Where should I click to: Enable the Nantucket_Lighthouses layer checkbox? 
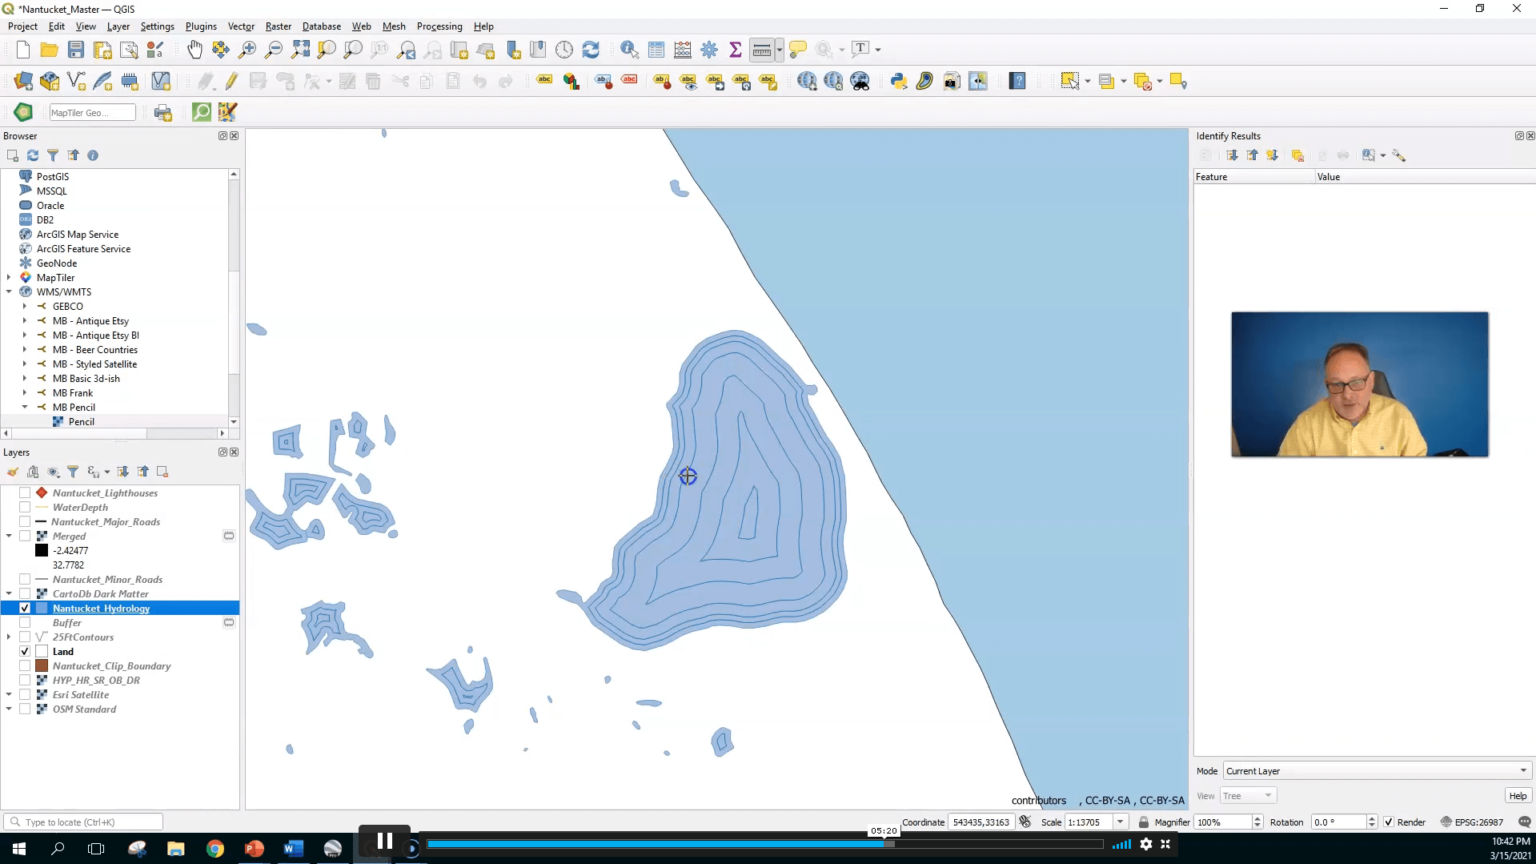click(25, 493)
